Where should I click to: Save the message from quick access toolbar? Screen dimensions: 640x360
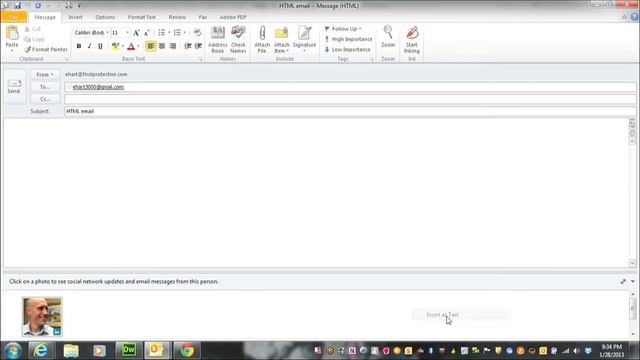coord(17,5)
